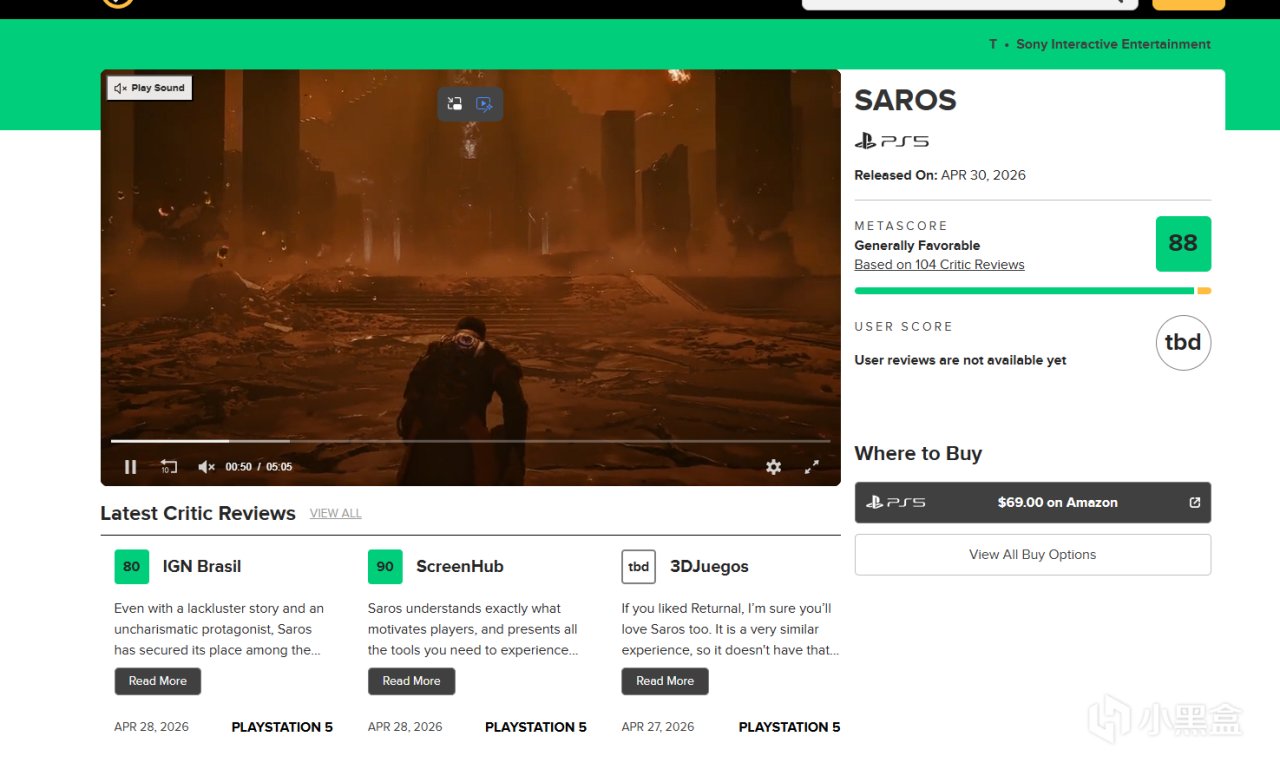Click the 'Generally Favorable' label
The height and width of the screenshot is (763, 1280).
click(917, 245)
